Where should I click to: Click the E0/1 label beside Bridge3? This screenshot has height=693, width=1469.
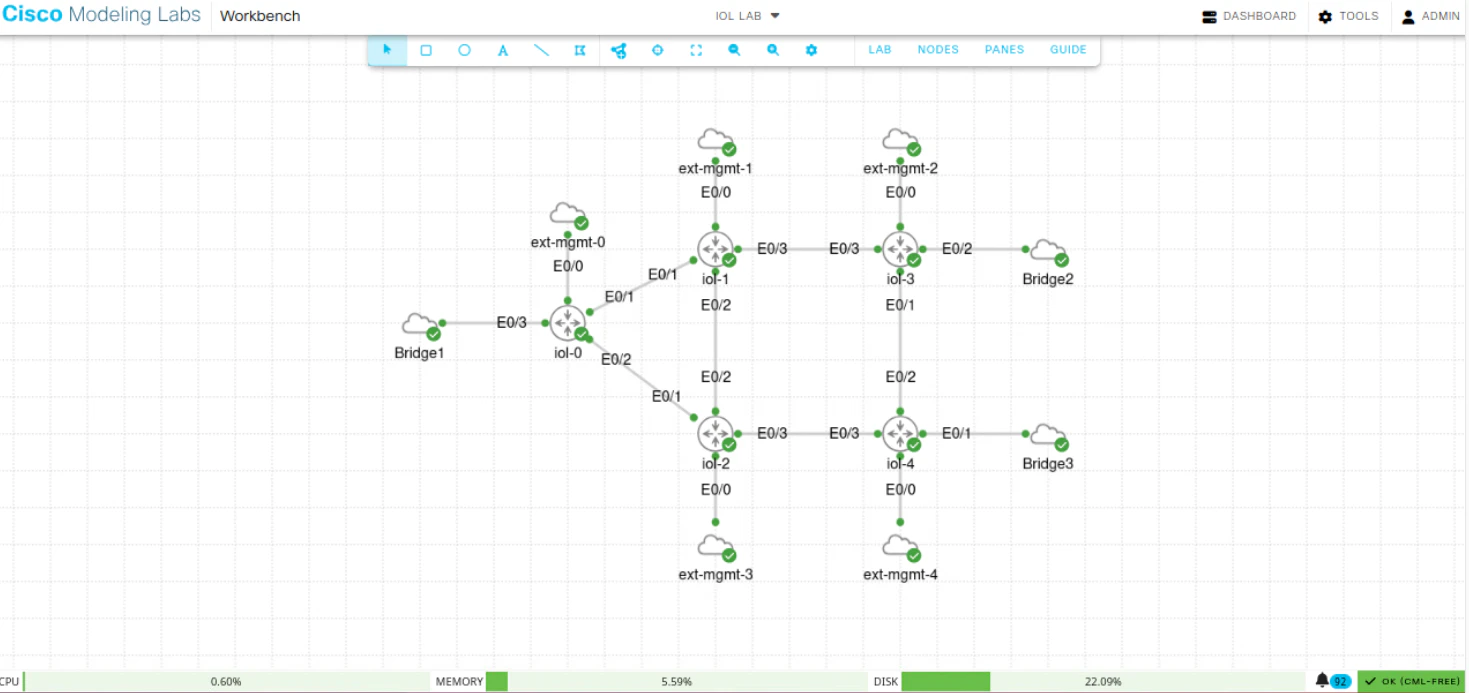click(x=957, y=433)
